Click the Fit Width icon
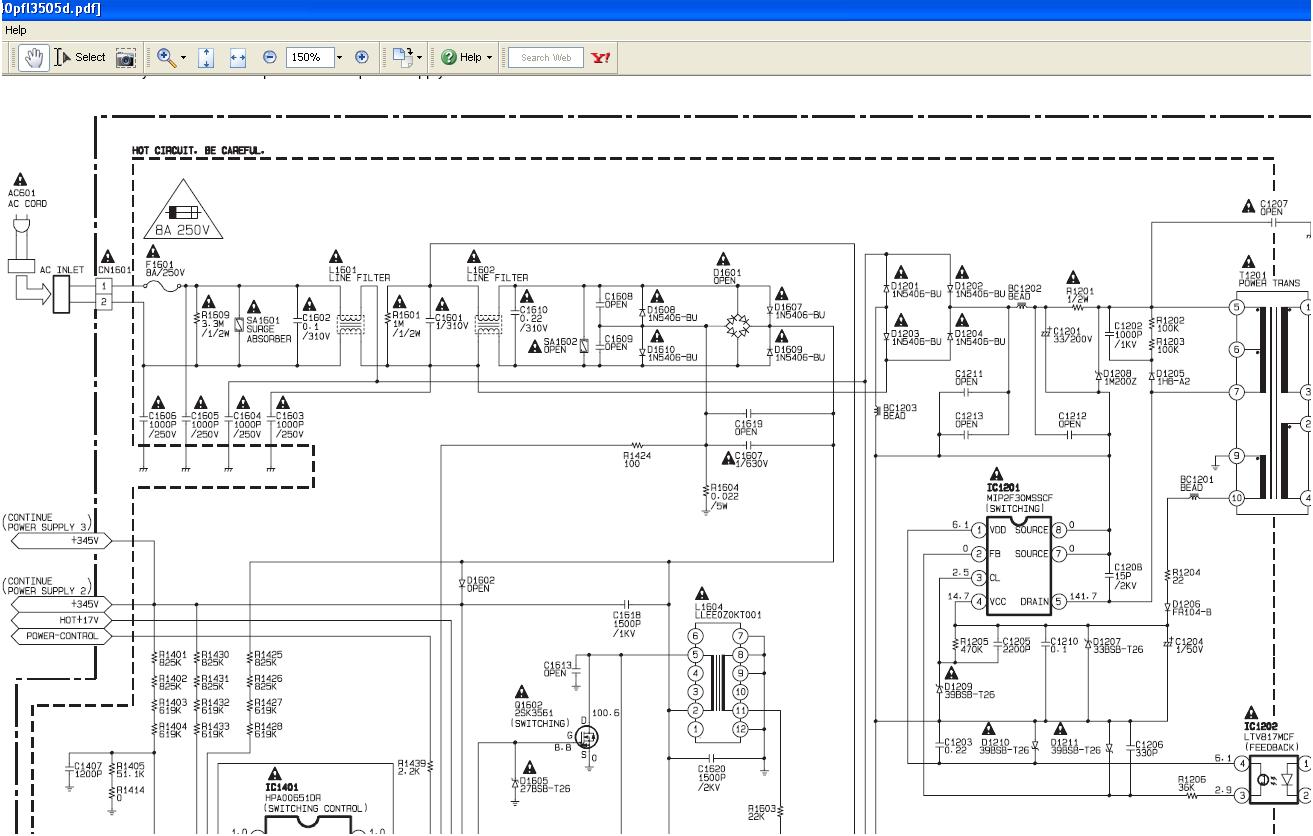Image resolution: width=1313 pixels, height=836 pixels. [237, 58]
